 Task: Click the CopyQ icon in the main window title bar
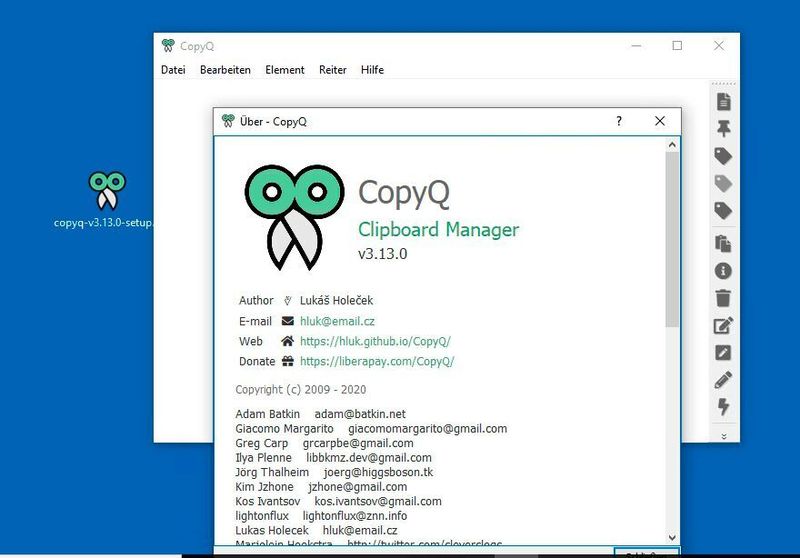pos(168,46)
